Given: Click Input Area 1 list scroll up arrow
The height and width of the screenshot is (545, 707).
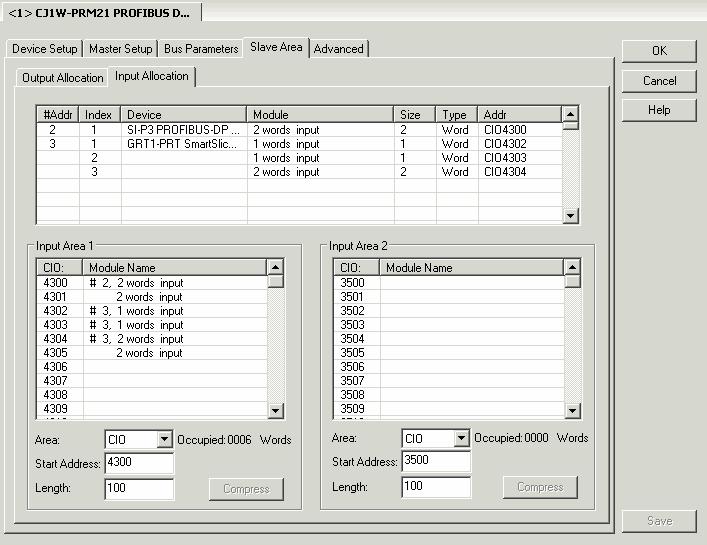Looking at the screenshot, I should click(x=275, y=267).
